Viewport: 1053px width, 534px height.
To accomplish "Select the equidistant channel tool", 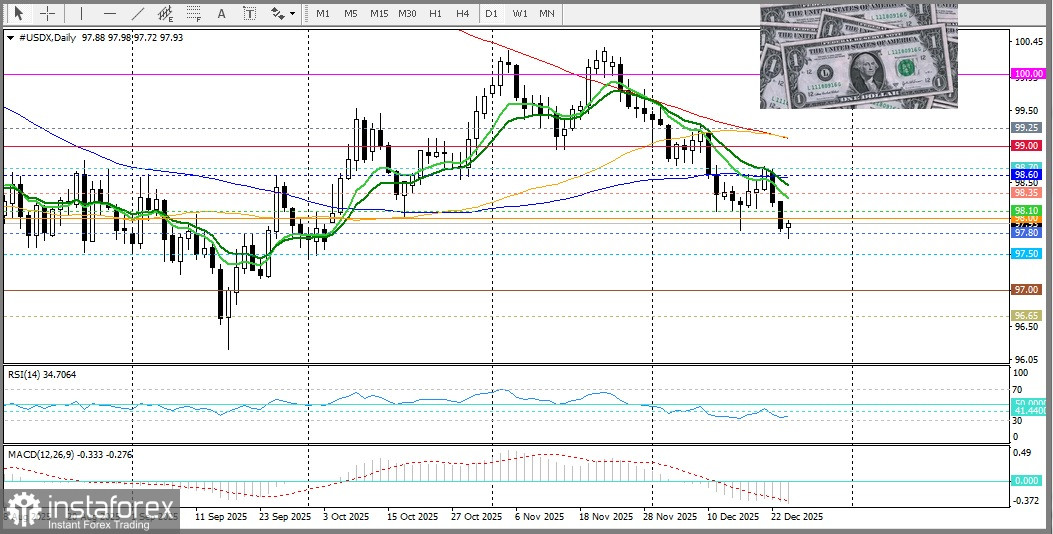I will [x=166, y=14].
